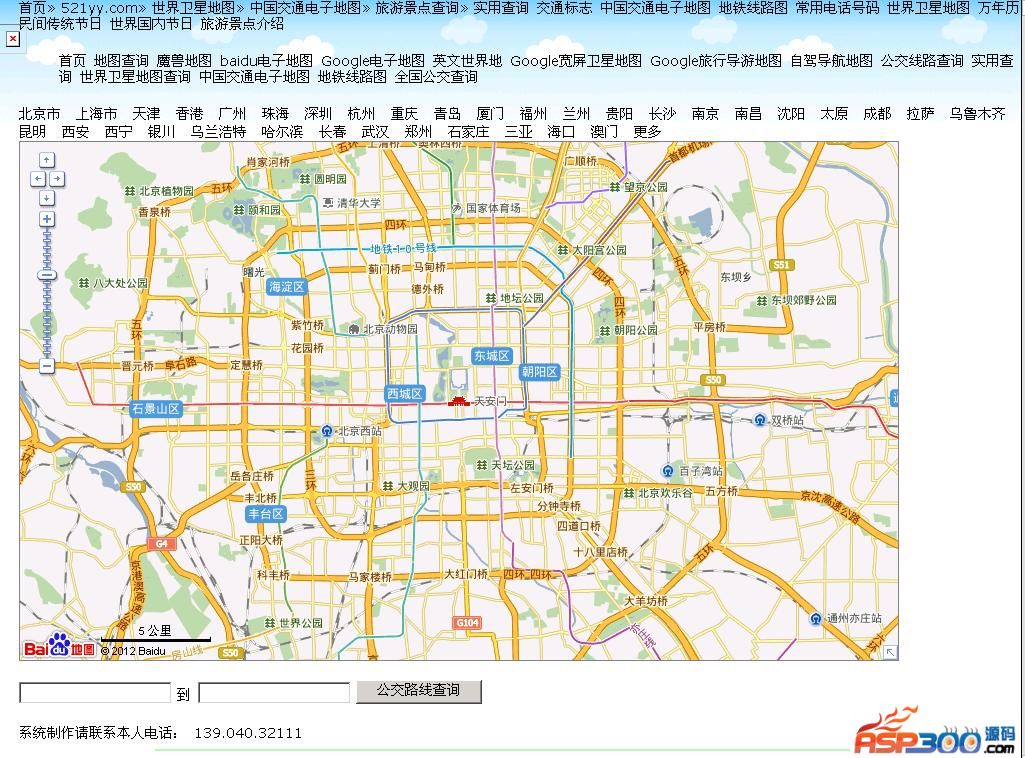Open the 旅游景点介绍 link
Screen dimensions: 1025x758
[x=242, y=24]
